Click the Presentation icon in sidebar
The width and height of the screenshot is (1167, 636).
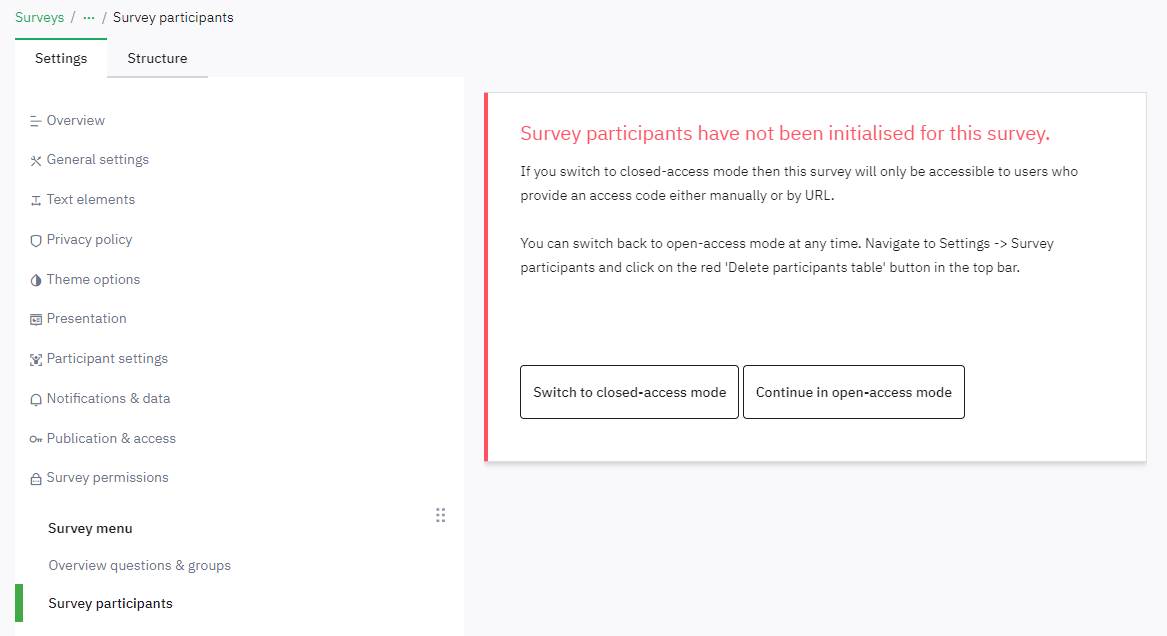tap(36, 319)
